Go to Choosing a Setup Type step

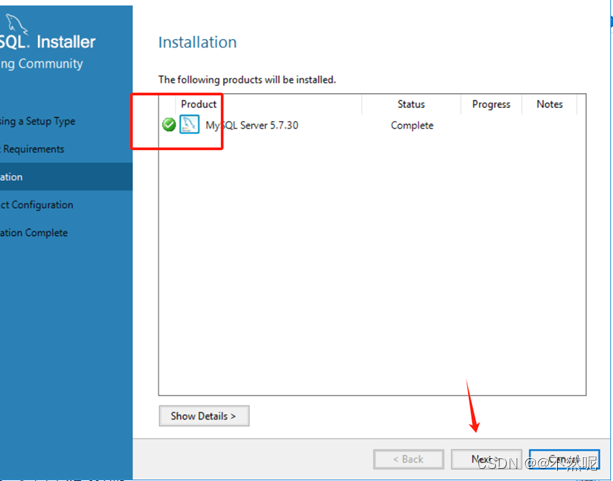pos(66,121)
